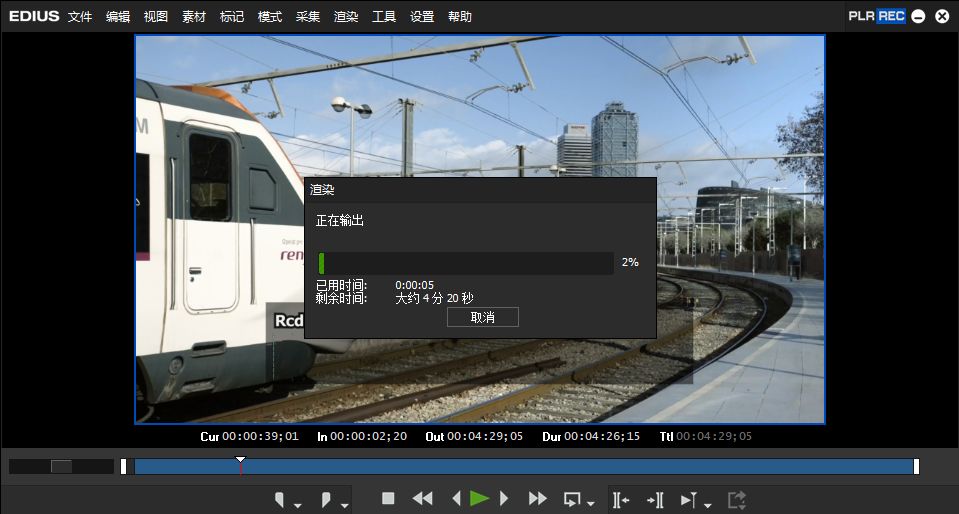Open the Set Out point dropdown arrow

(344, 504)
